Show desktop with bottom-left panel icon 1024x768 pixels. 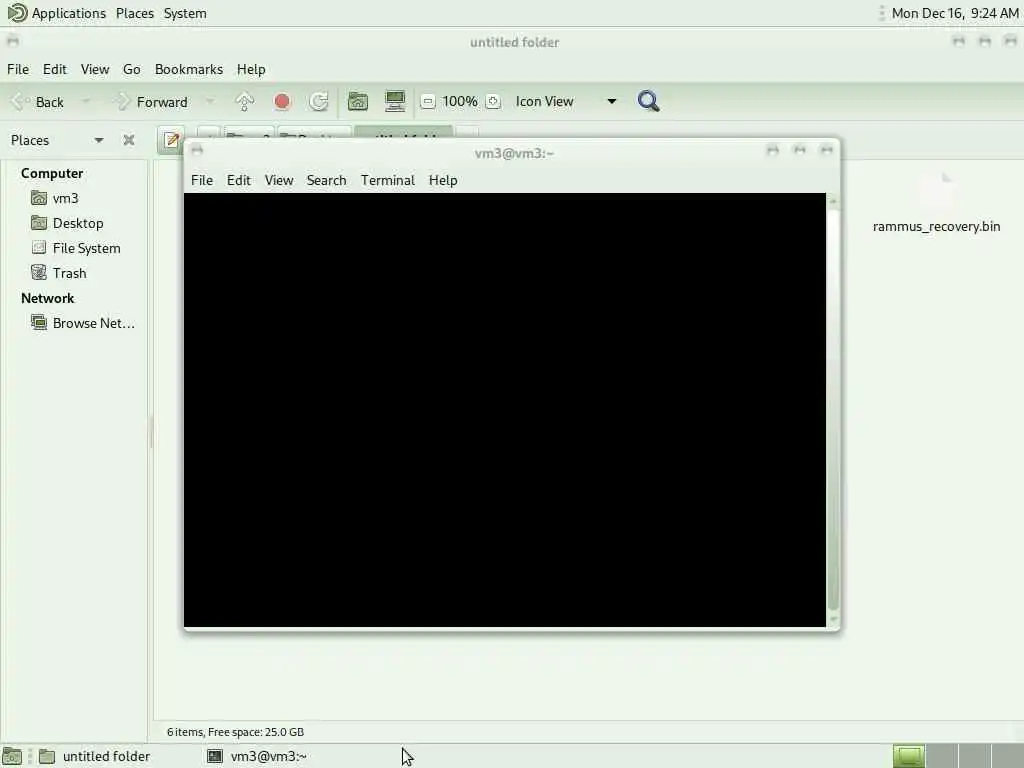[12, 756]
